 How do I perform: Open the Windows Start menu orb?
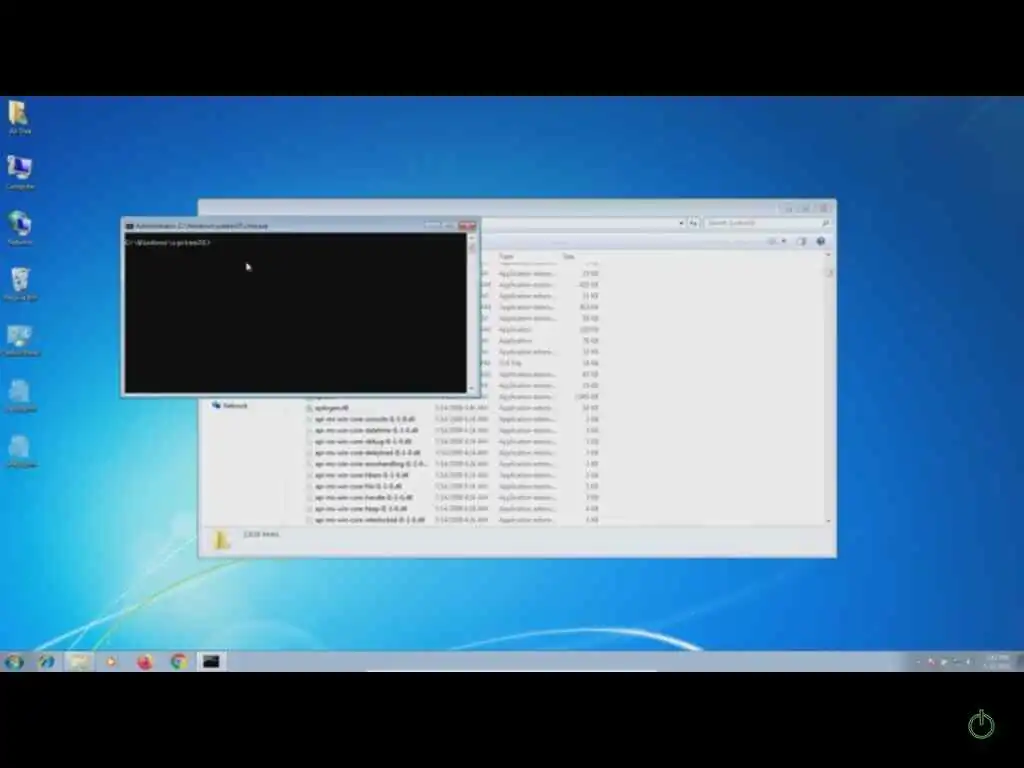(14, 662)
